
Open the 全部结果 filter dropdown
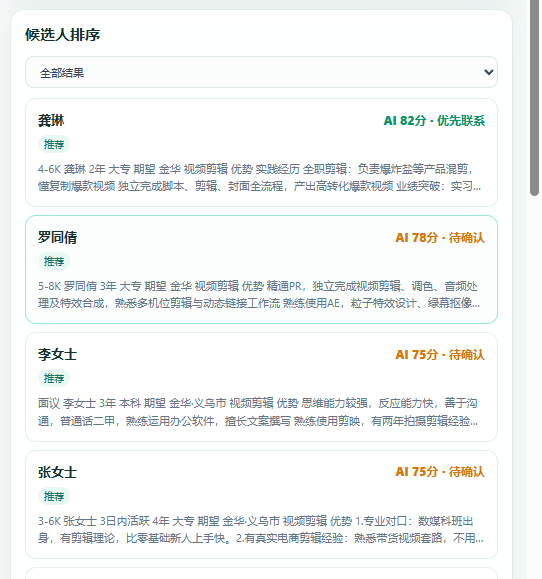[x=261, y=72]
